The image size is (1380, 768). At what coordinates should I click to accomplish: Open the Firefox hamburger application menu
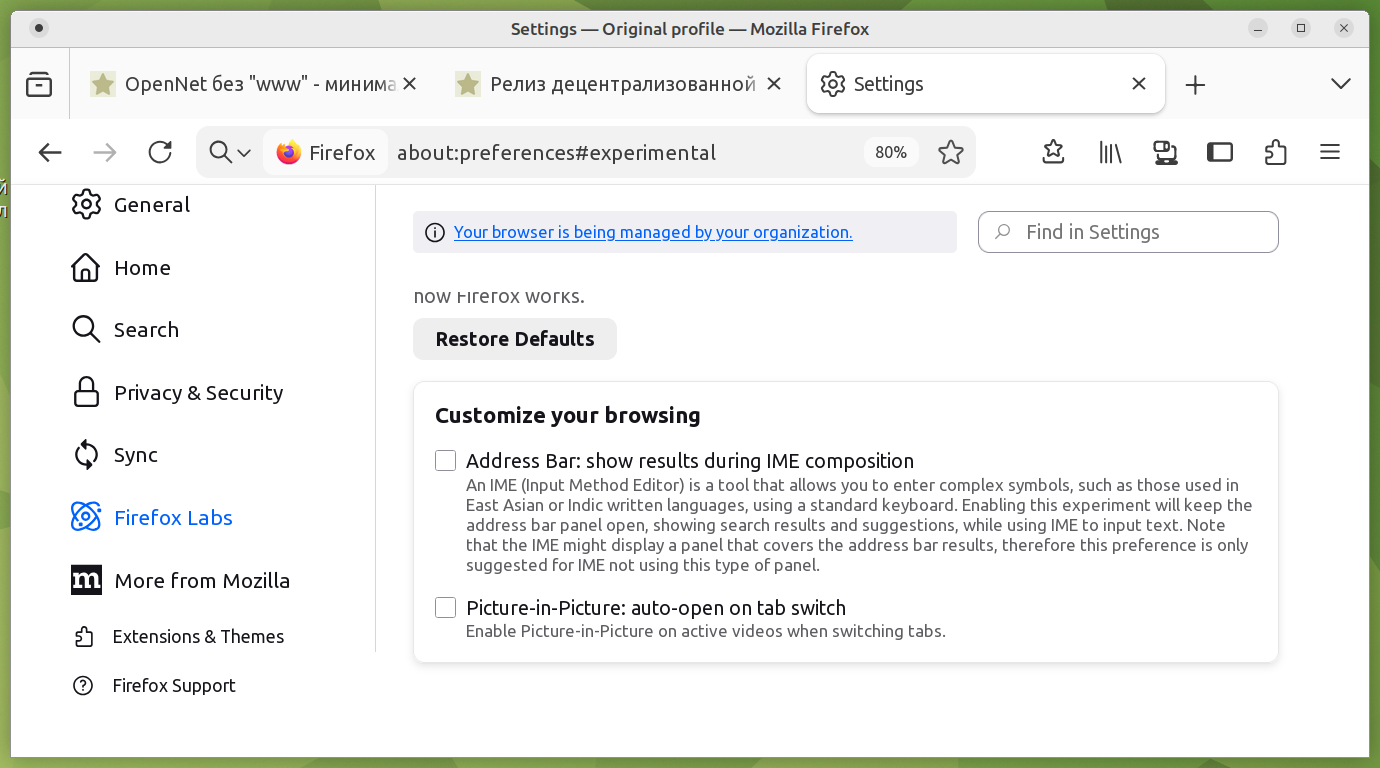click(1329, 152)
